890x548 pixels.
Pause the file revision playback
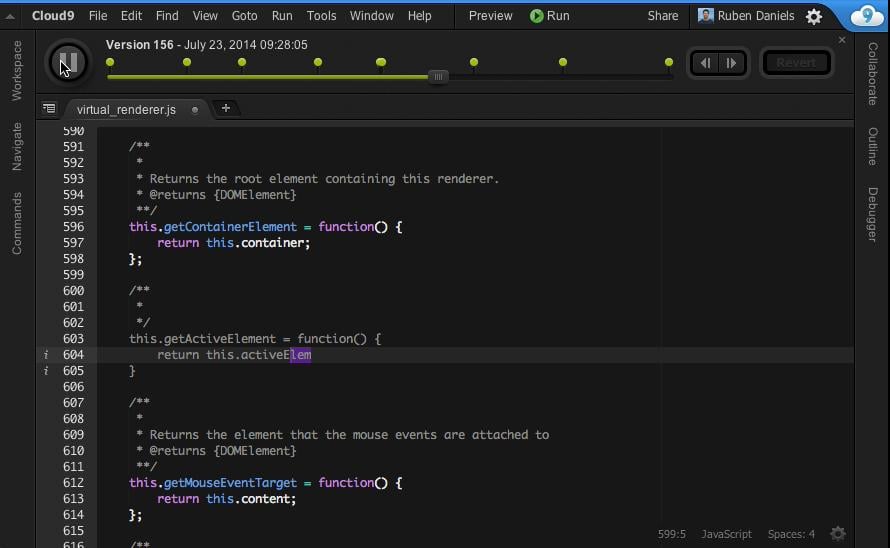point(68,62)
